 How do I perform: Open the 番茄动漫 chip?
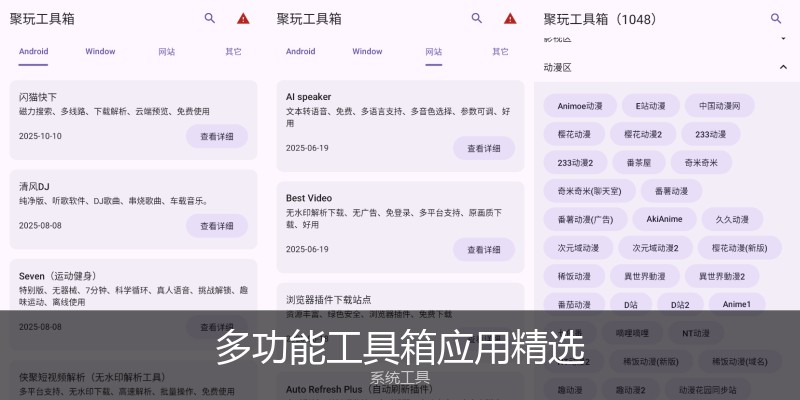coord(574,305)
